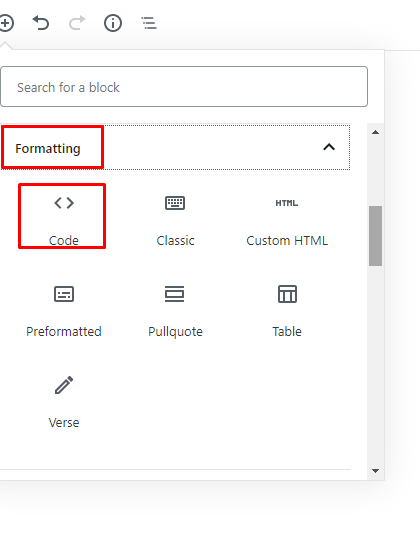Open the block navigation list icon
The image size is (420, 559).
149,23
